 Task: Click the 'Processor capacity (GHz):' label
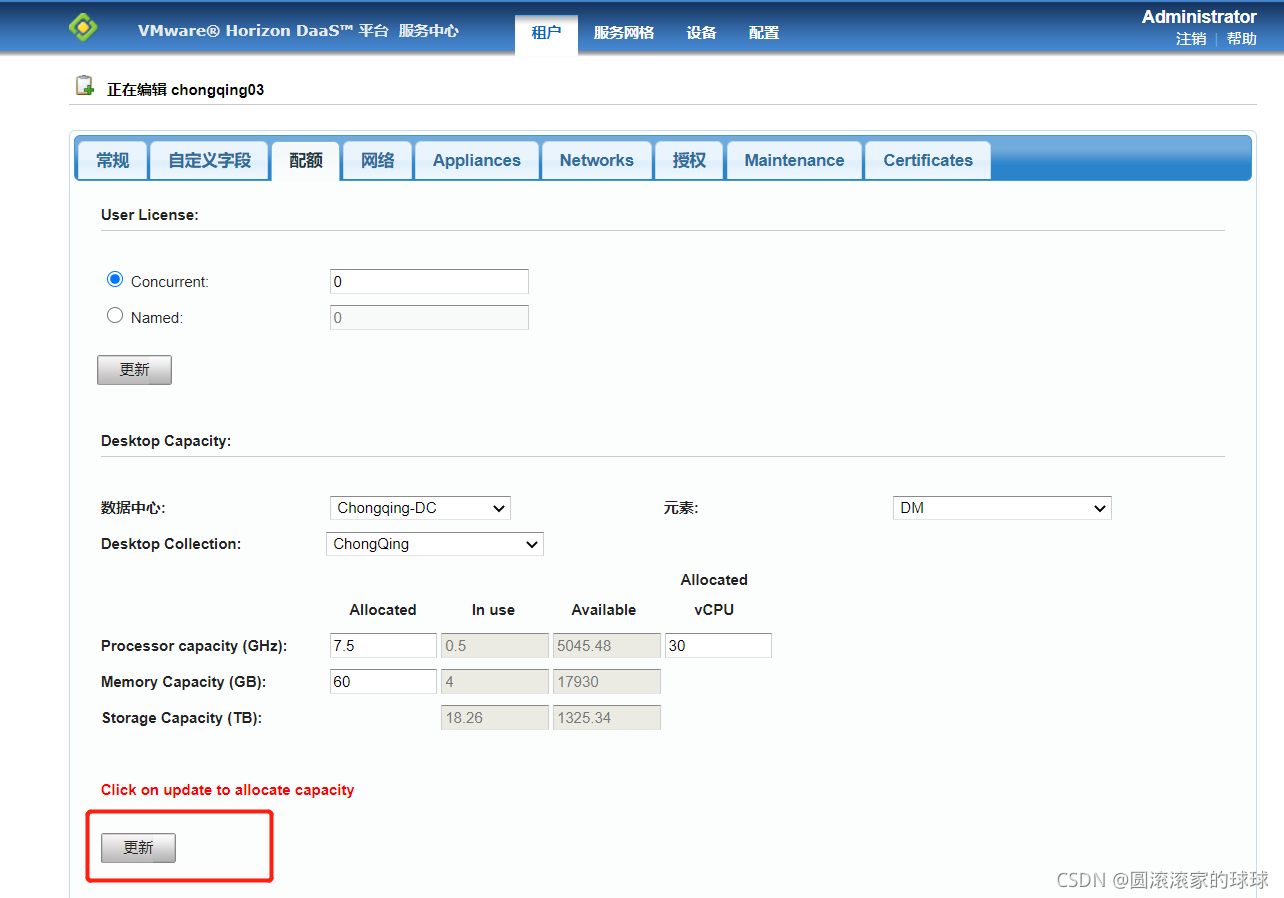[194, 646]
